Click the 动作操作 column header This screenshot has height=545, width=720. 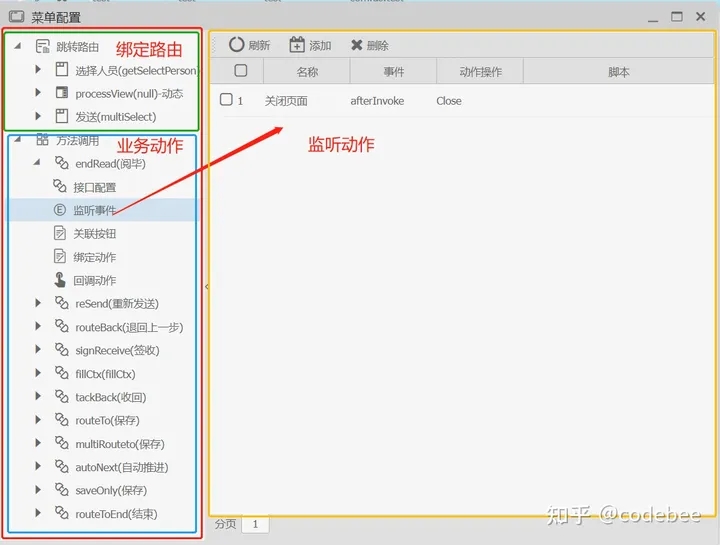pyautogui.click(x=480, y=71)
